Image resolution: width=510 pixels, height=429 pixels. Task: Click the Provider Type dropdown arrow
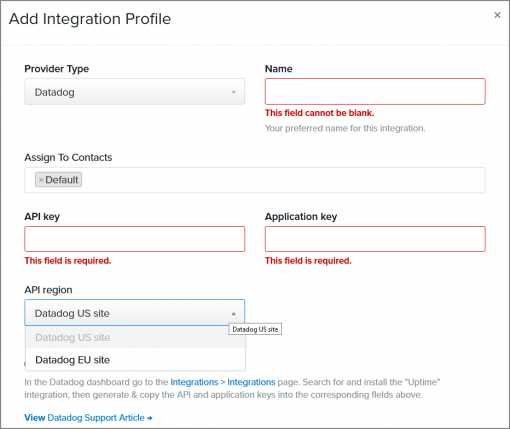tap(234, 92)
